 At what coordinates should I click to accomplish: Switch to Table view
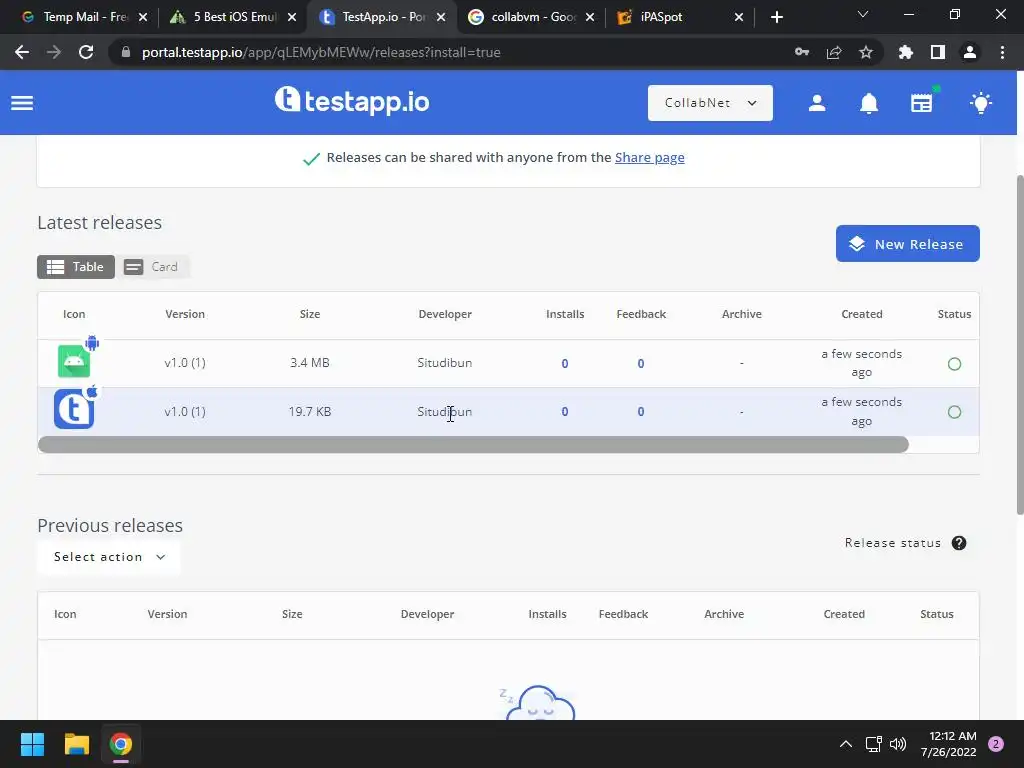tap(76, 266)
